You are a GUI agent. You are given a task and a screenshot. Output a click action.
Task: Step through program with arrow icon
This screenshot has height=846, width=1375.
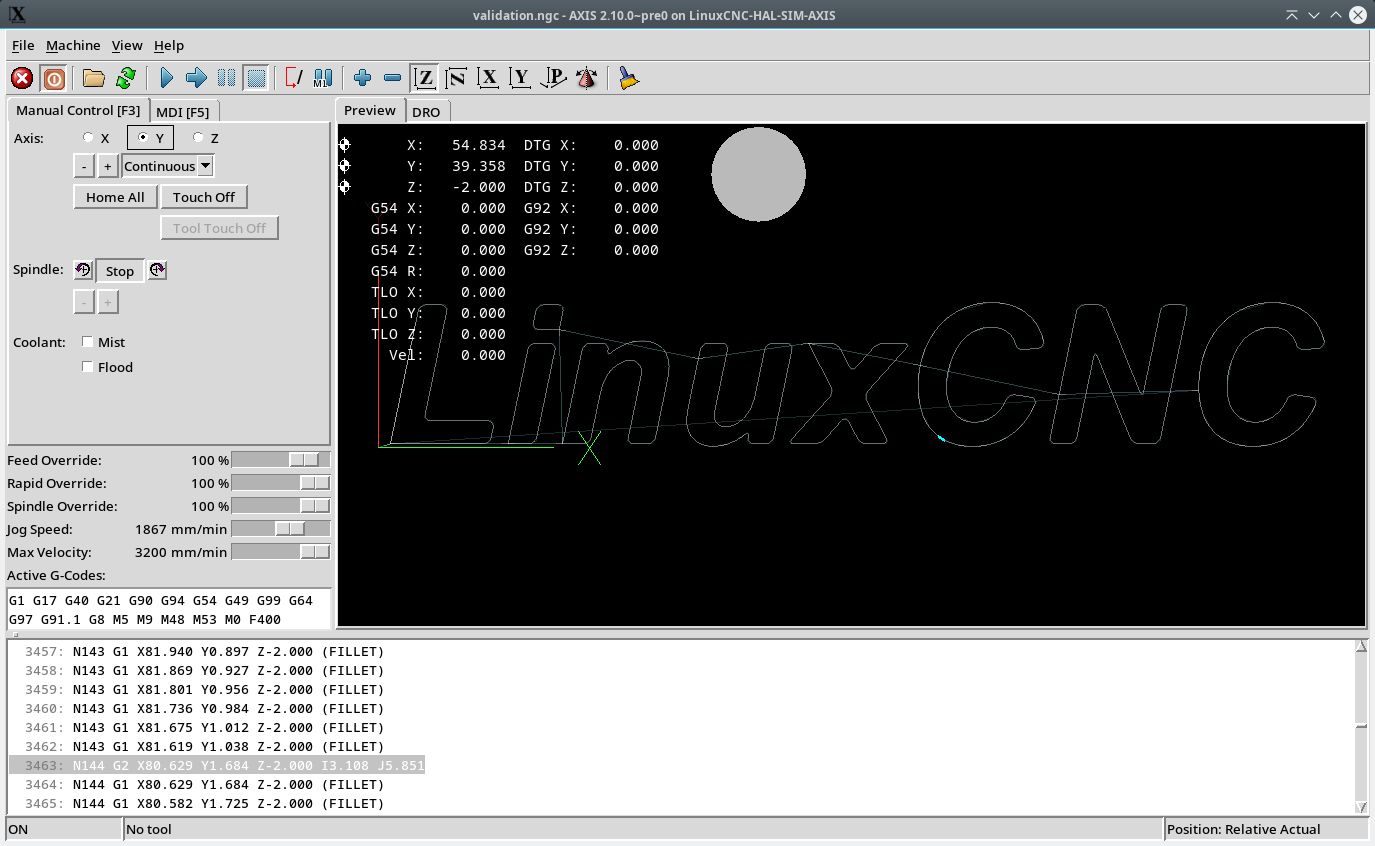point(196,78)
